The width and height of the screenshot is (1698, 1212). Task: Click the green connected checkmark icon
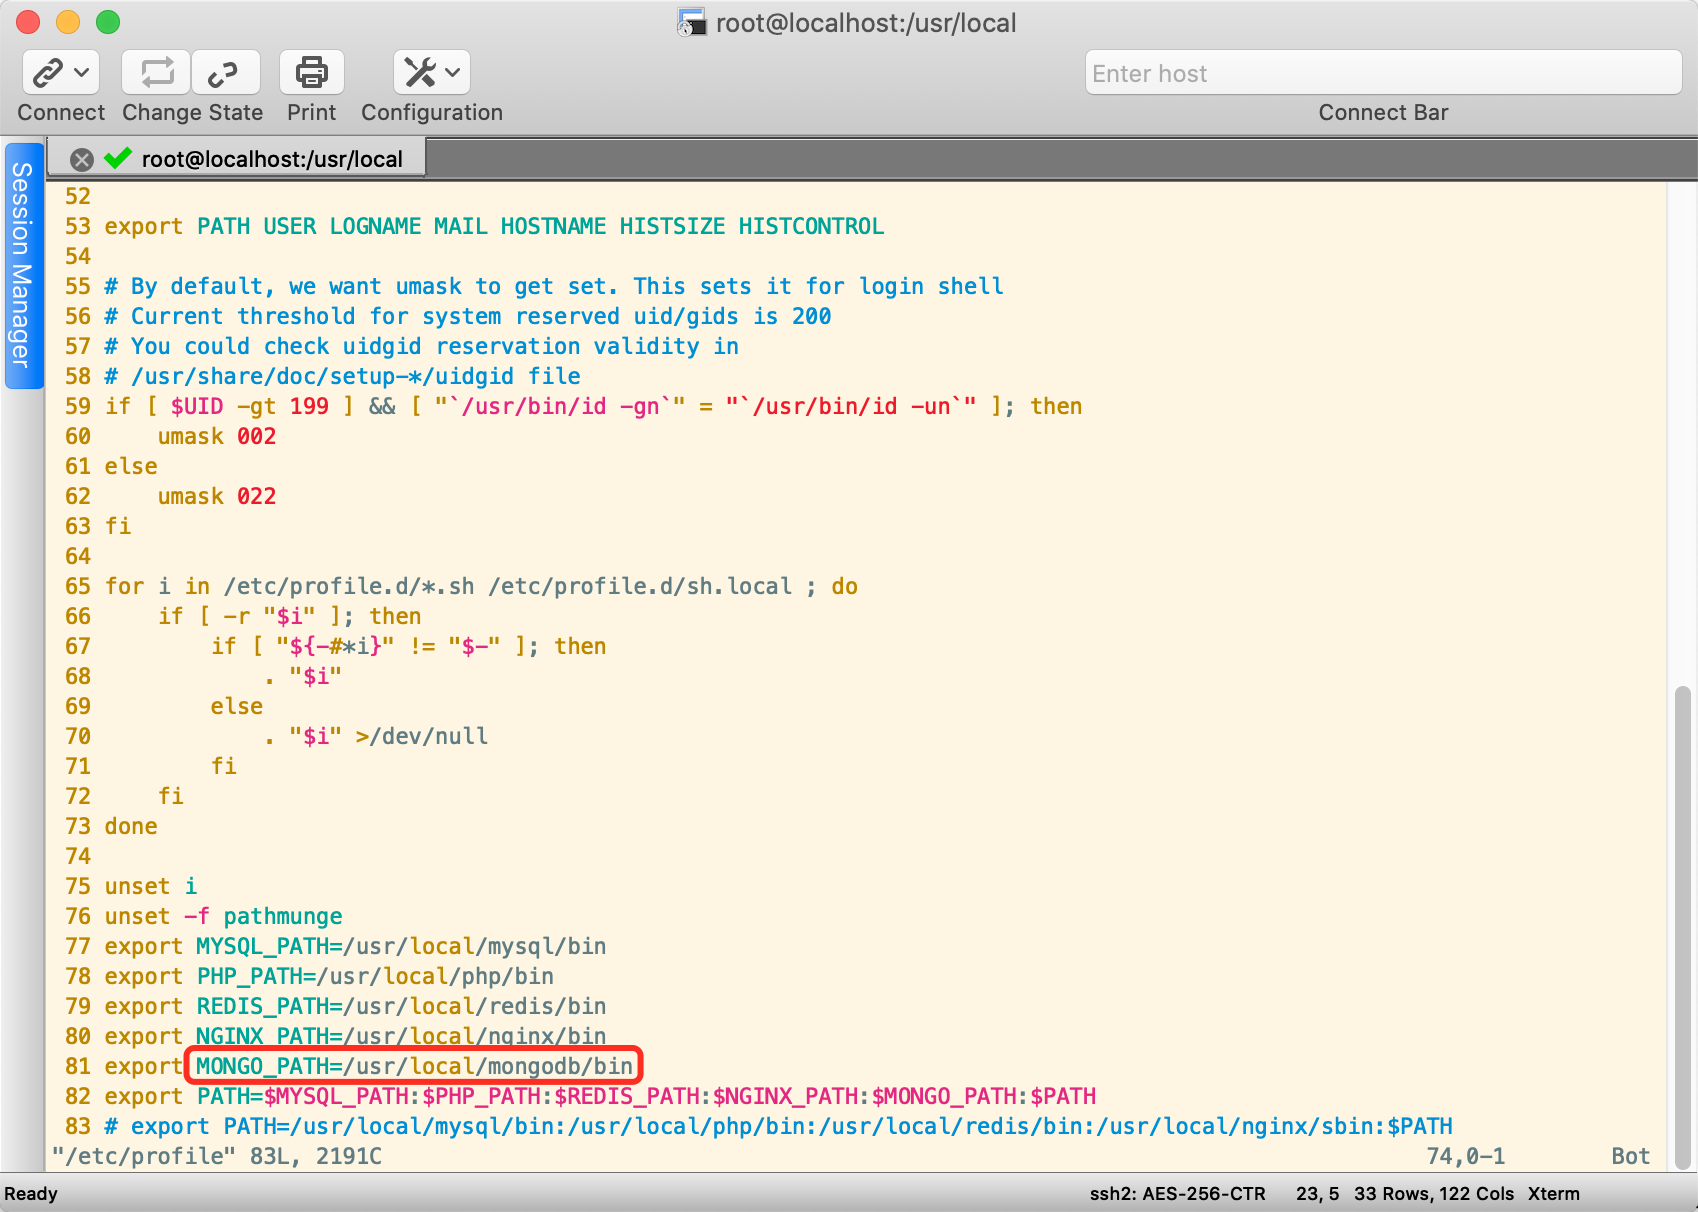pos(118,158)
